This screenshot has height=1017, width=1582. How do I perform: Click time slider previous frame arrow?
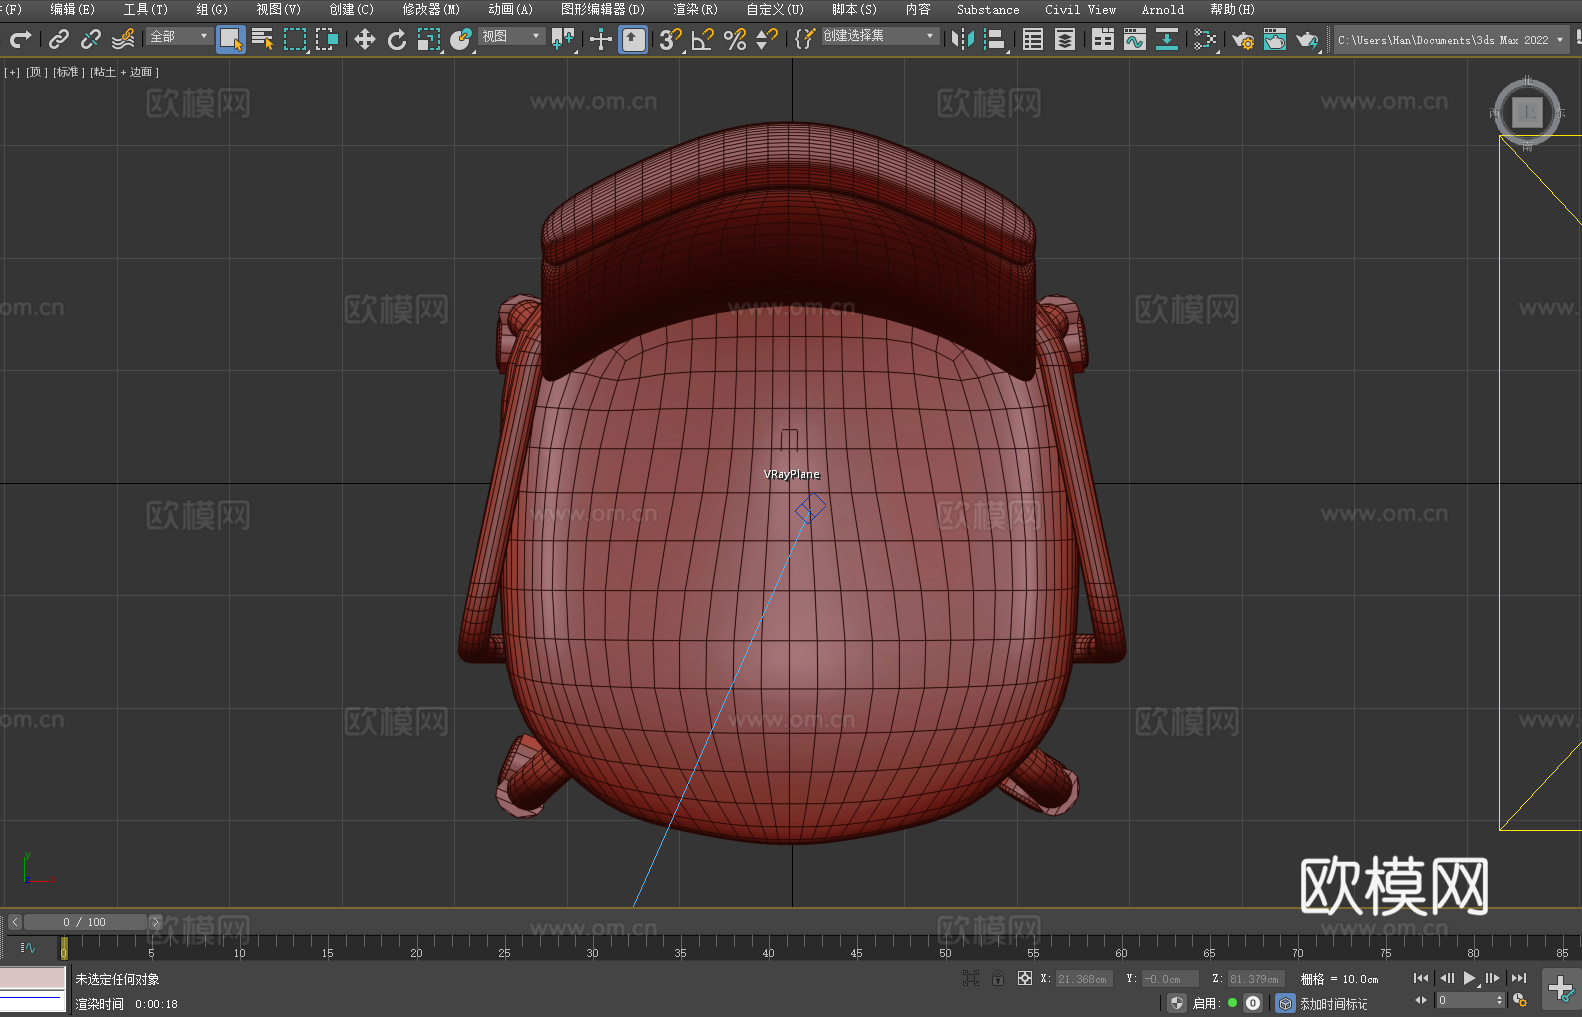[x=14, y=922]
